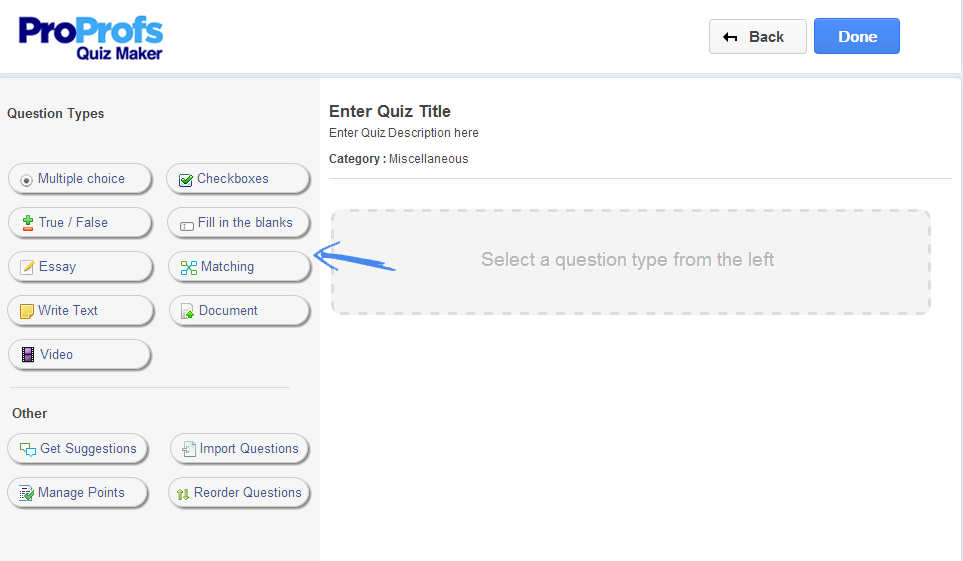The width and height of the screenshot is (963, 561).
Task: Click the True / False icon
Action: pyautogui.click(x=27, y=223)
